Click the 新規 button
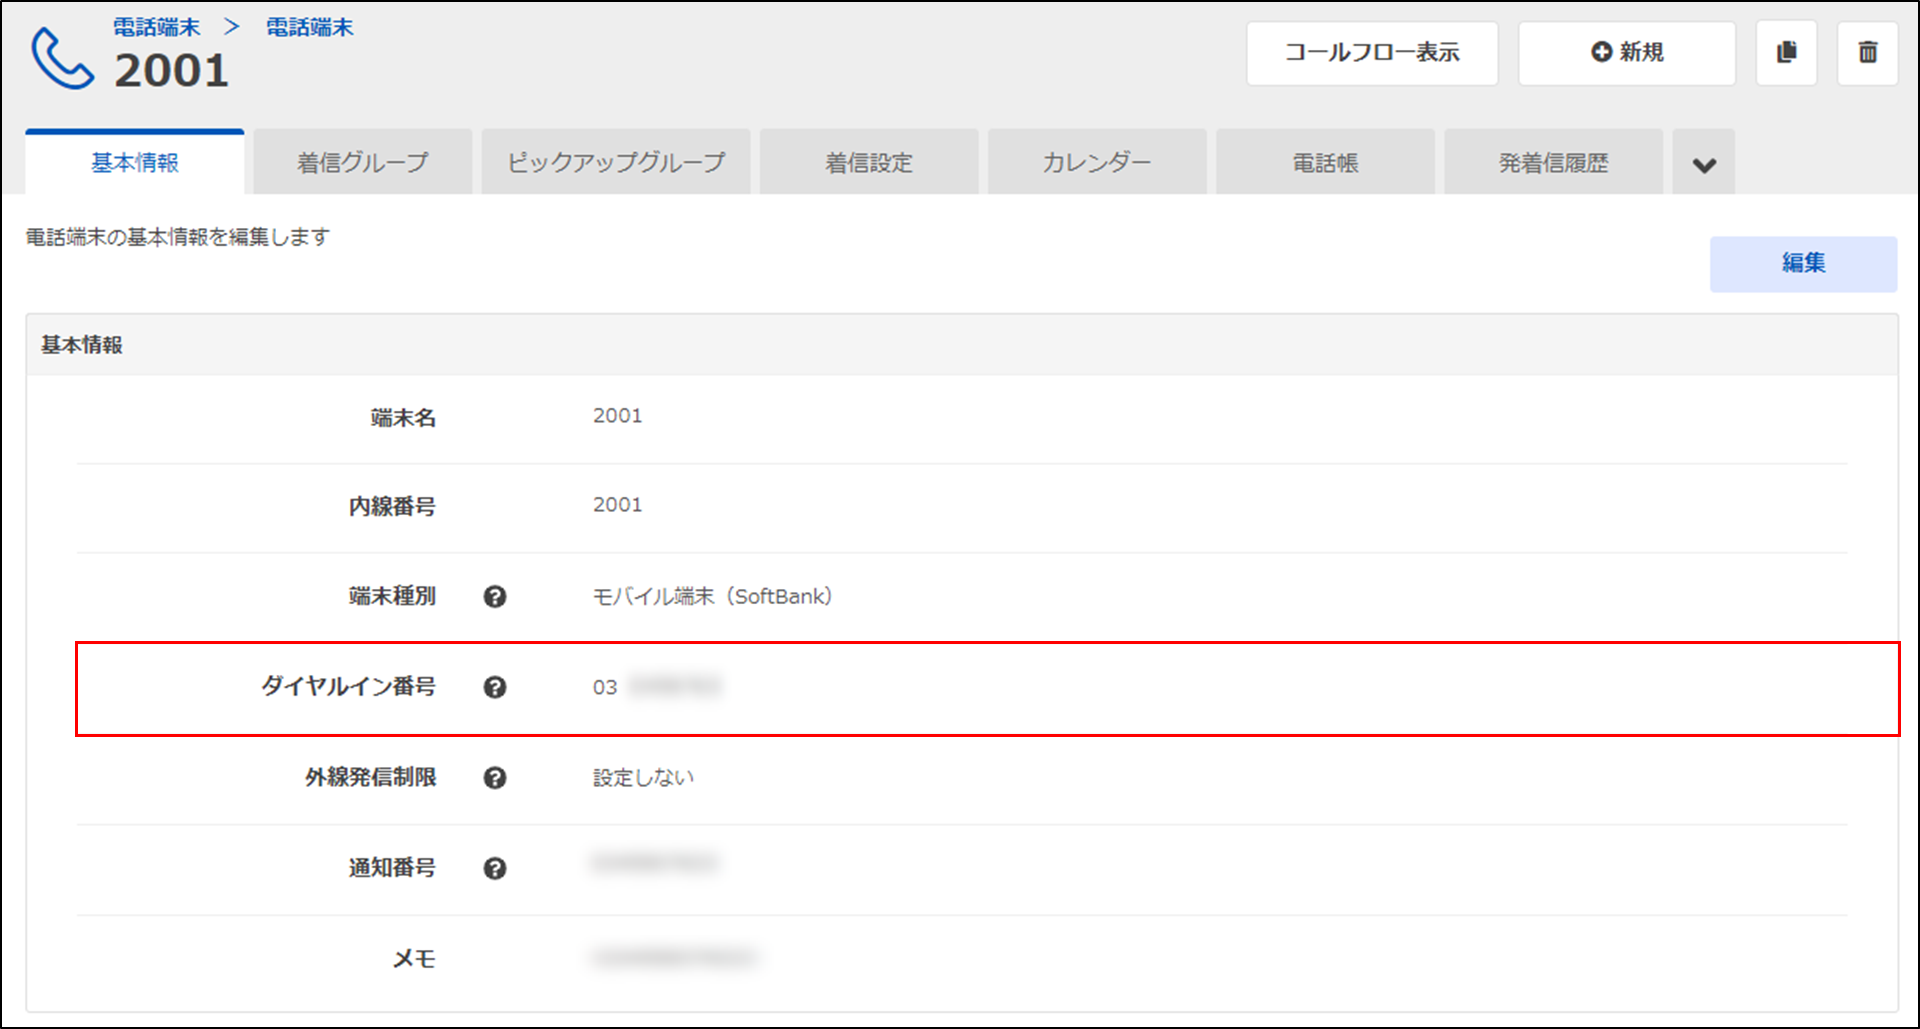 (x=1626, y=53)
